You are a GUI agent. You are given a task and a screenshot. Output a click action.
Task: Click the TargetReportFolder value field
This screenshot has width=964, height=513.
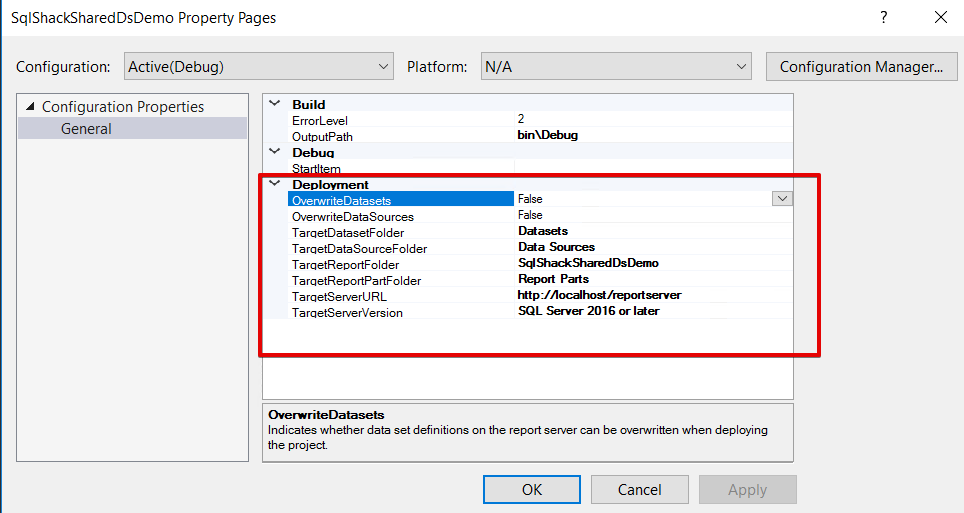click(x=652, y=263)
